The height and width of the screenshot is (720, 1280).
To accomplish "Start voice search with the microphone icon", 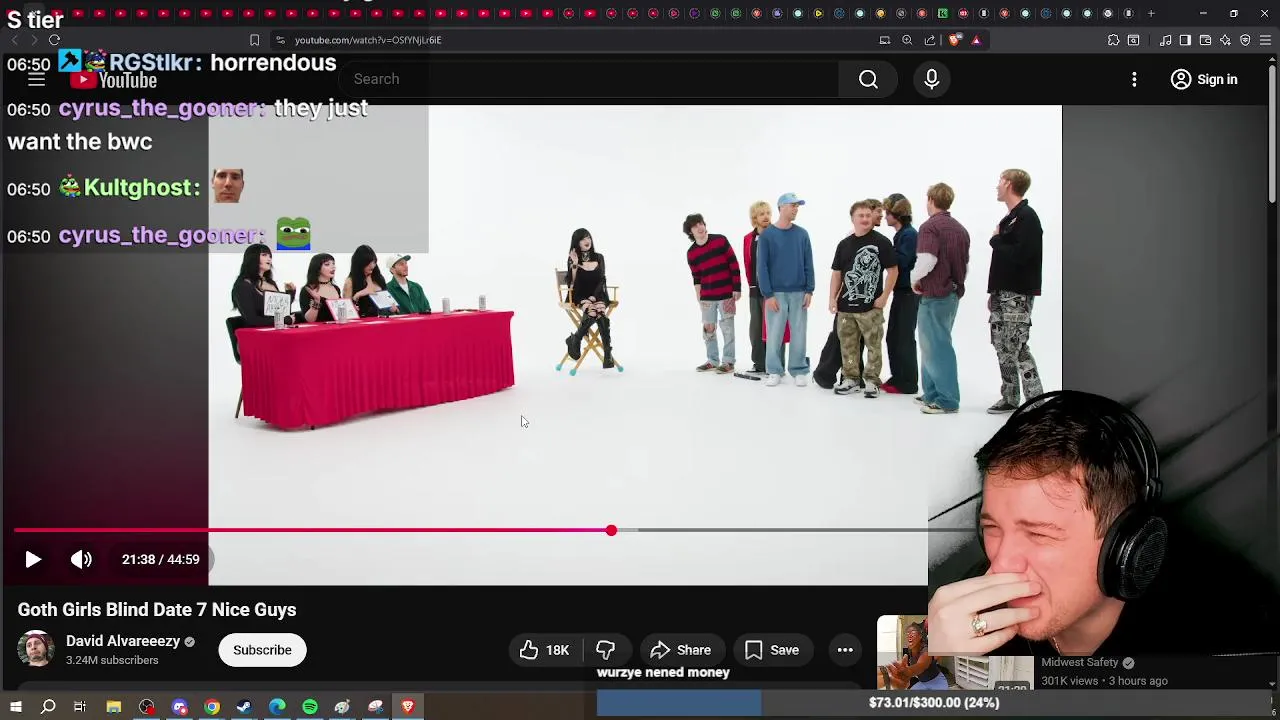I will tap(931, 79).
